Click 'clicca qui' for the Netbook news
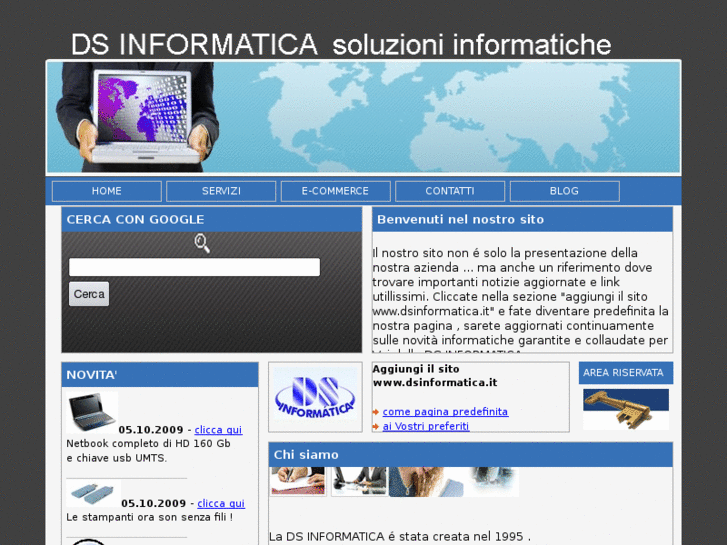 pos(218,430)
